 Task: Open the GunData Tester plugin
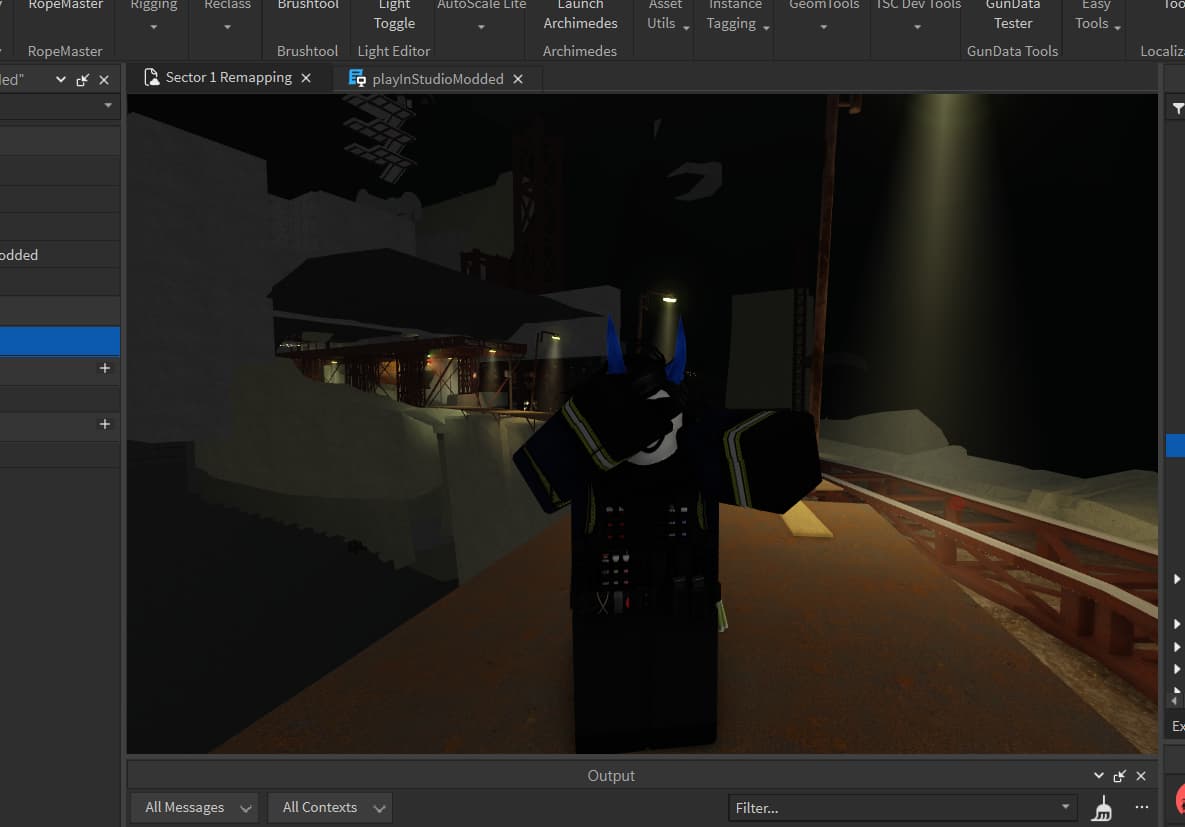pyautogui.click(x=1012, y=15)
